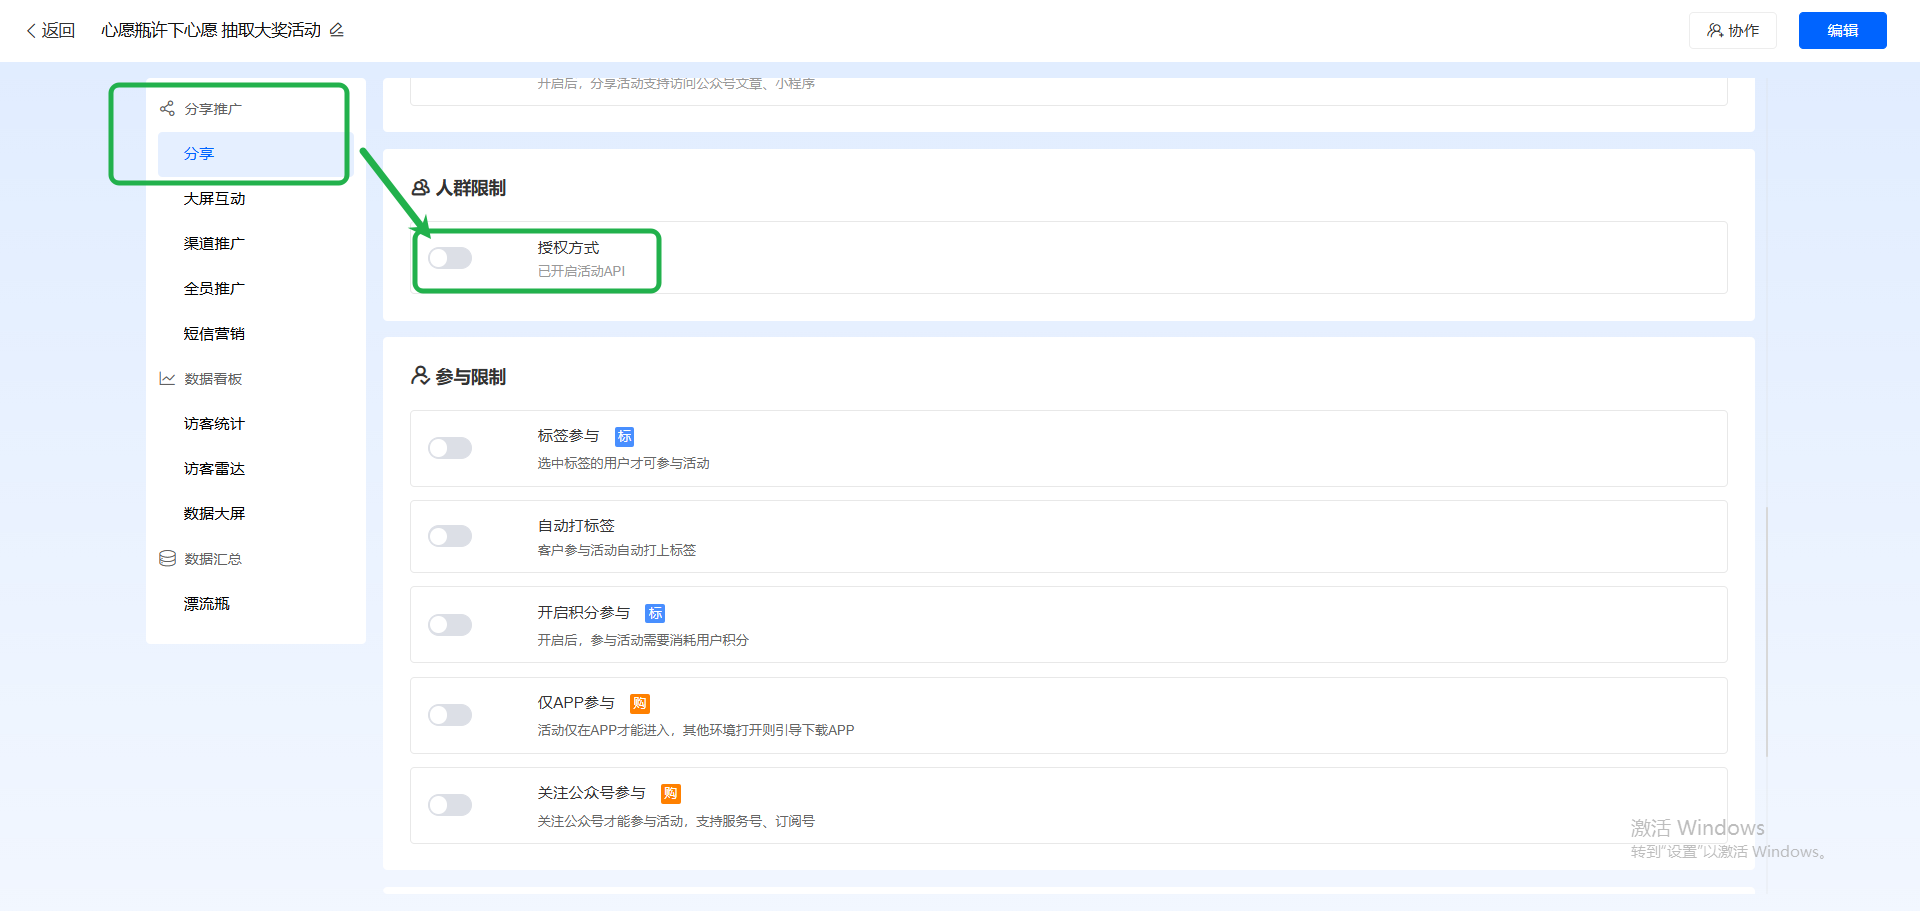Click the blue 标 badge next to 开启积分参与
Image resolution: width=1920 pixels, height=911 pixels.
coord(655,614)
